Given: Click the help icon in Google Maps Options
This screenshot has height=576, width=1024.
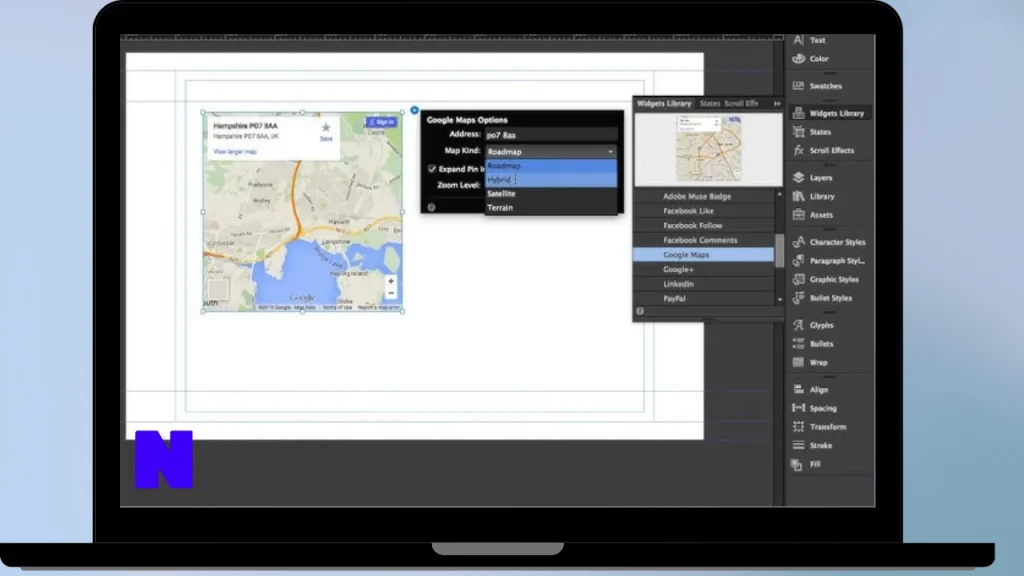Looking at the screenshot, I should pyautogui.click(x=432, y=207).
